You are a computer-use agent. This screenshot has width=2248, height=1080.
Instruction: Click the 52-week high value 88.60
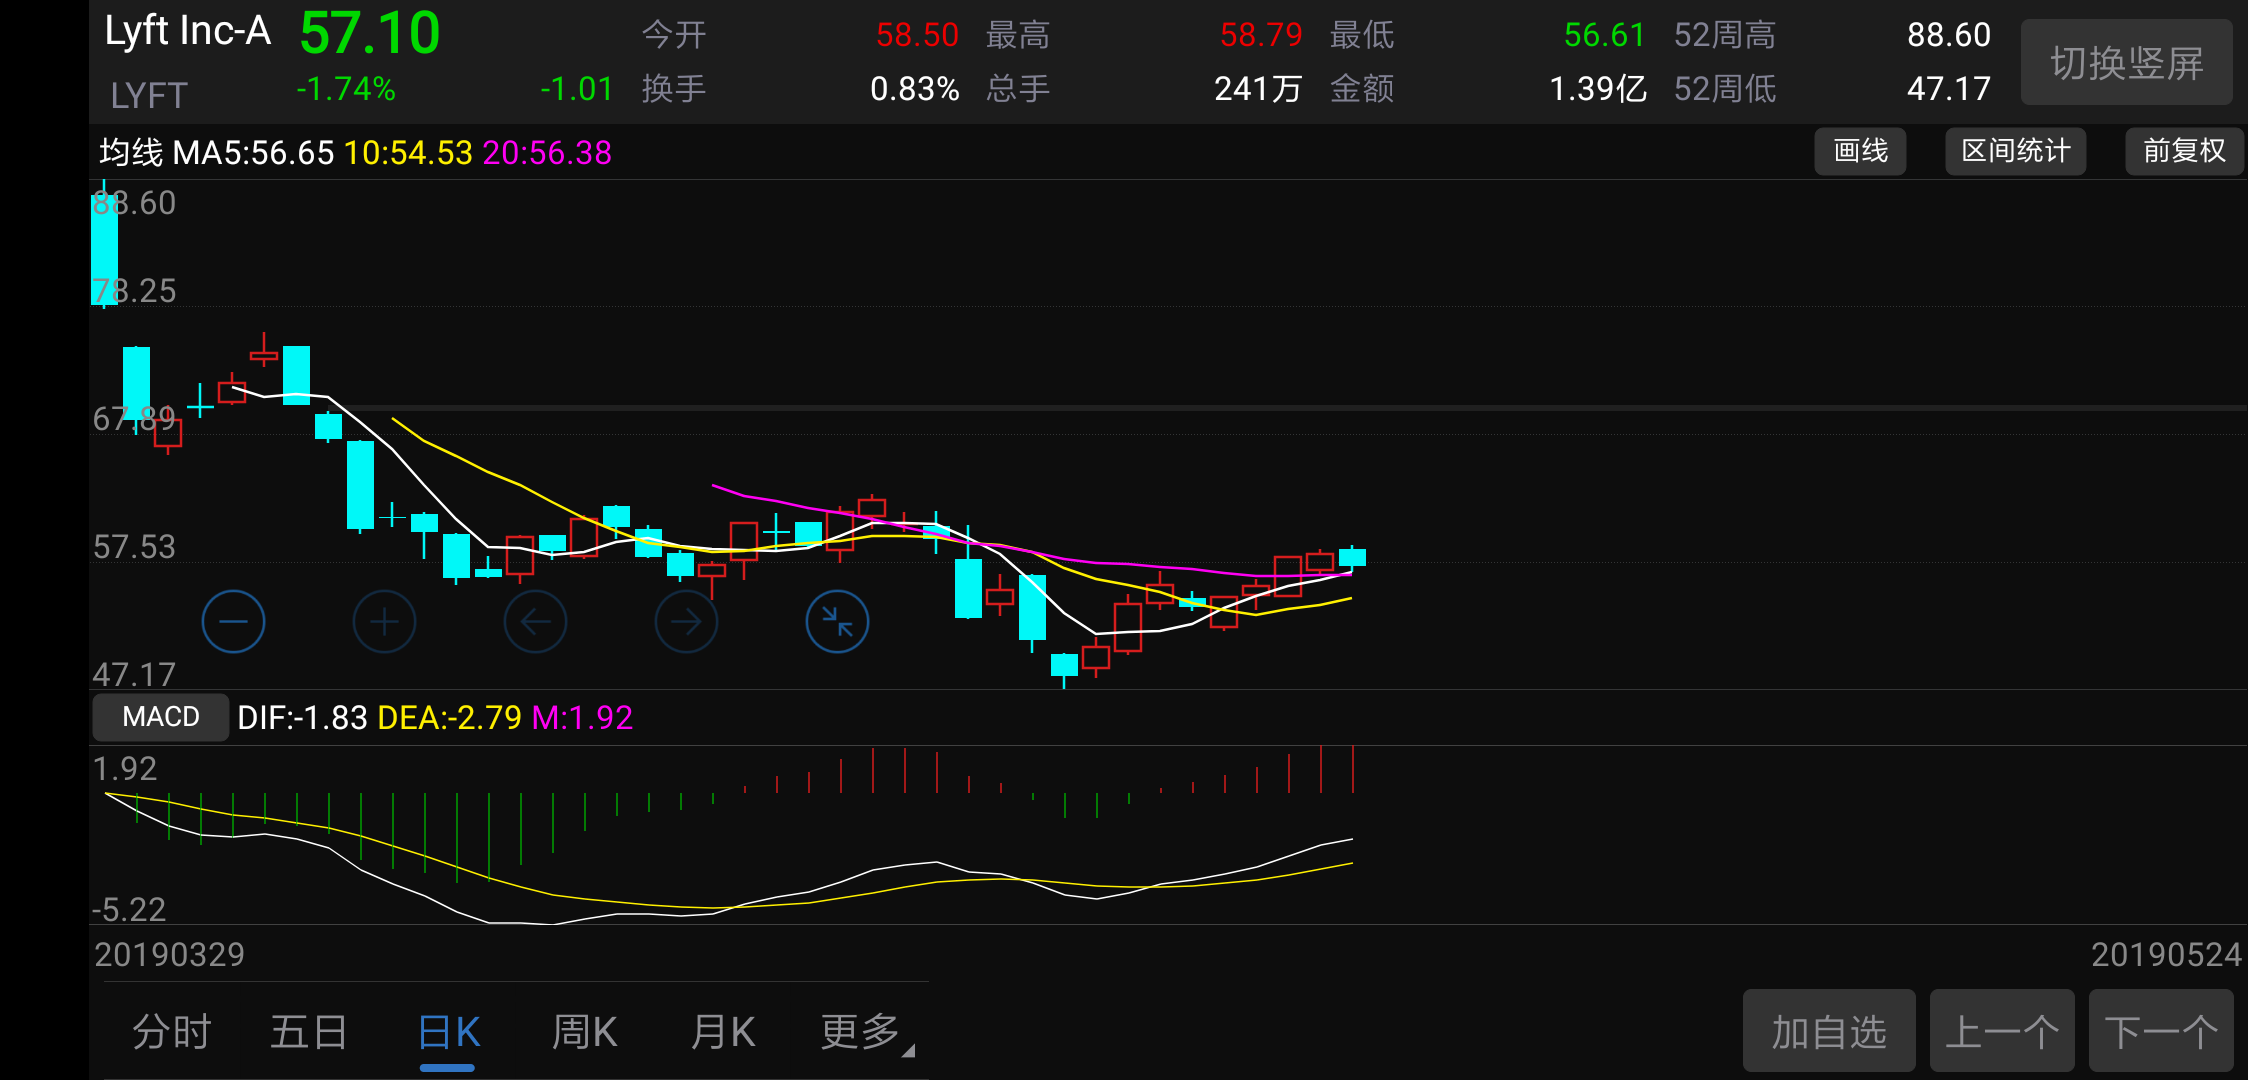tap(1949, 35)
